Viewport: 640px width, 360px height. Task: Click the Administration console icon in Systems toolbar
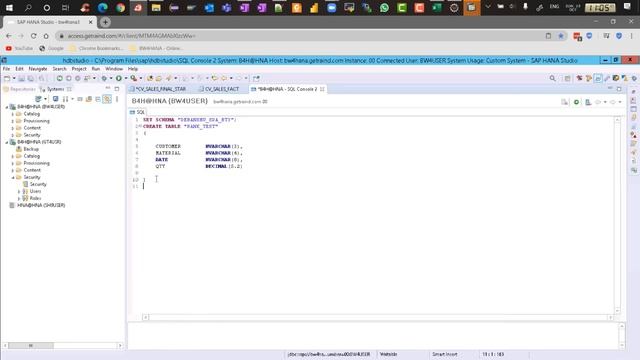pyautogui.click(x=56, y=99)
